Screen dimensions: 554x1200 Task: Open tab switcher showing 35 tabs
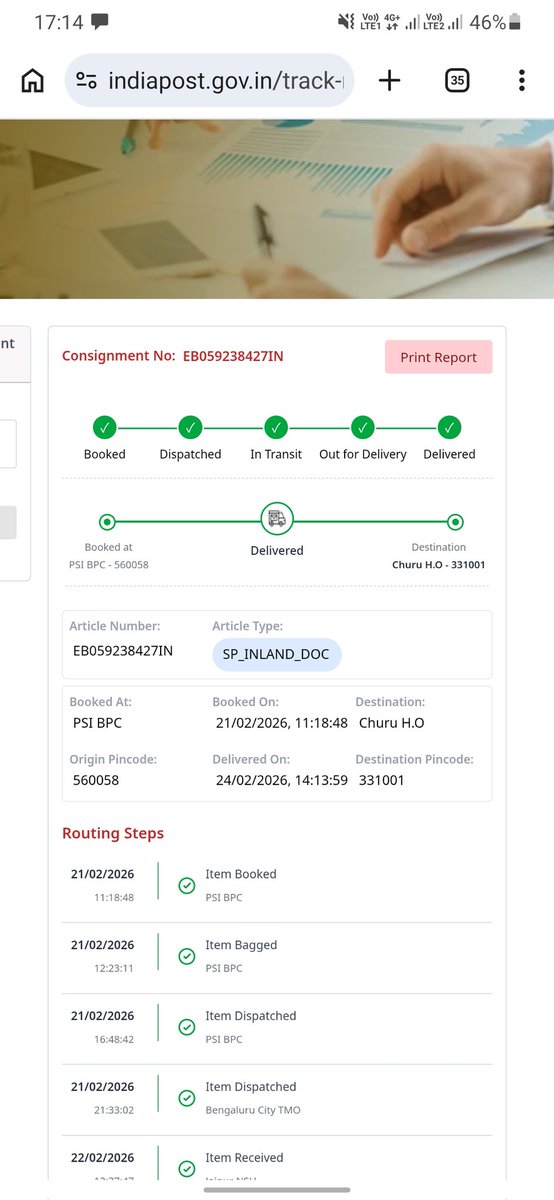pyautogui.click(x=457, y=81)
